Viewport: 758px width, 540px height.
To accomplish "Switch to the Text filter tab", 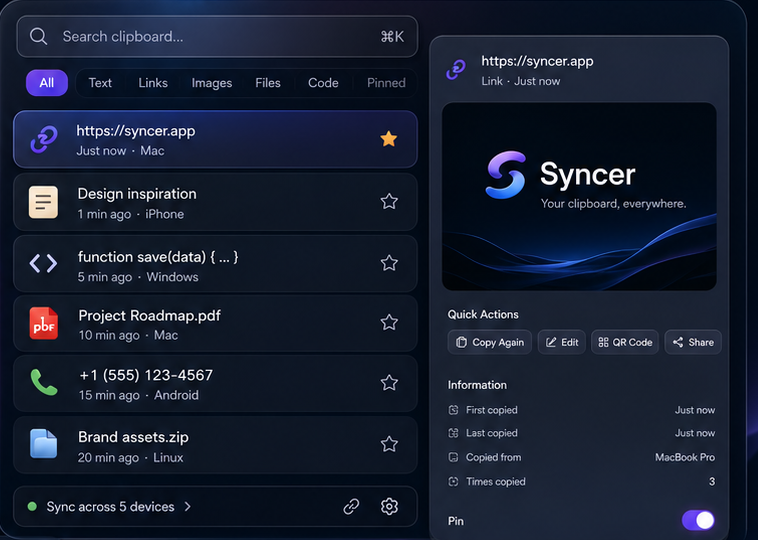I will [x=100, y=83].
